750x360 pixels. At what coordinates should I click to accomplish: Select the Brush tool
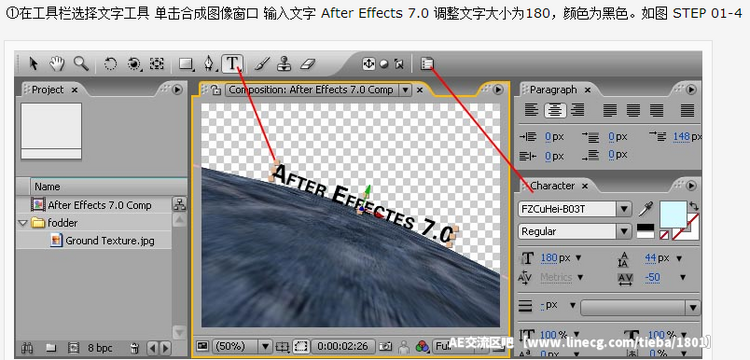click(x=262, y=64)
